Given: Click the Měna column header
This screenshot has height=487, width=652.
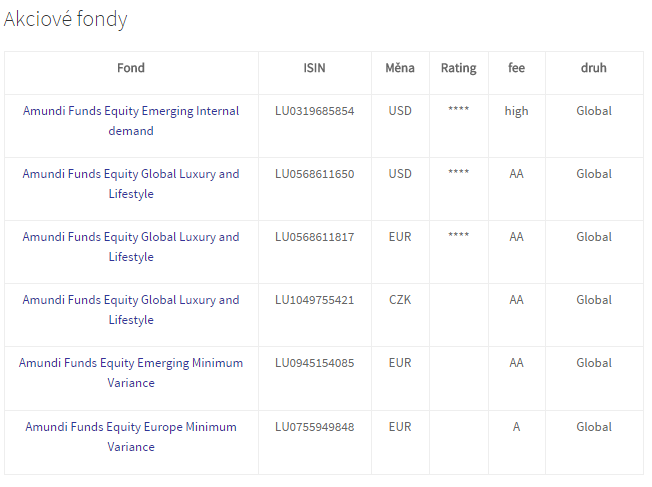Looking at the screenshot, I should tap(400, 68).
